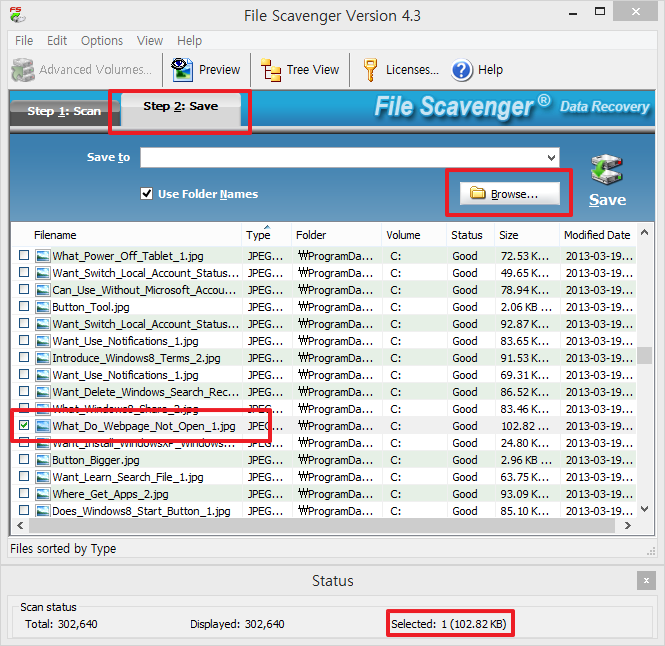Click scroll down arrow of file list
The width and height of the screenshot is (665, 646).
pyautogui.click(x=645, y=509)
